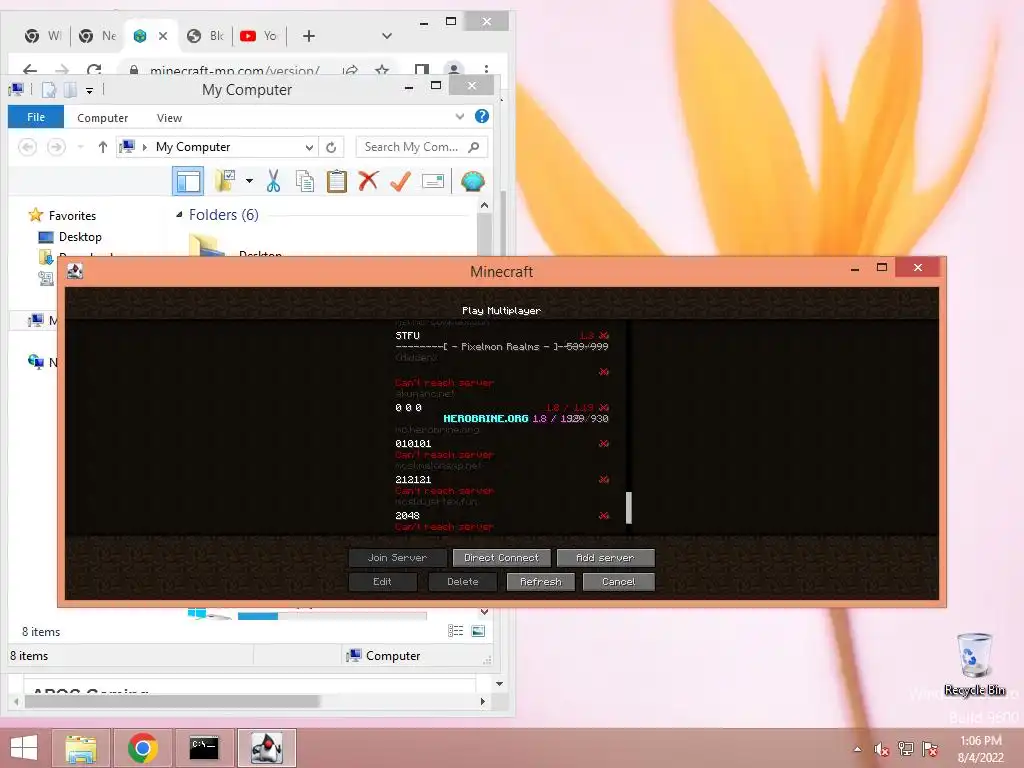Click Chrome's share page icon
Image resolution: width=1024 pixels, height=768 pixels.
pyautogui.click(x=351, y=70)
